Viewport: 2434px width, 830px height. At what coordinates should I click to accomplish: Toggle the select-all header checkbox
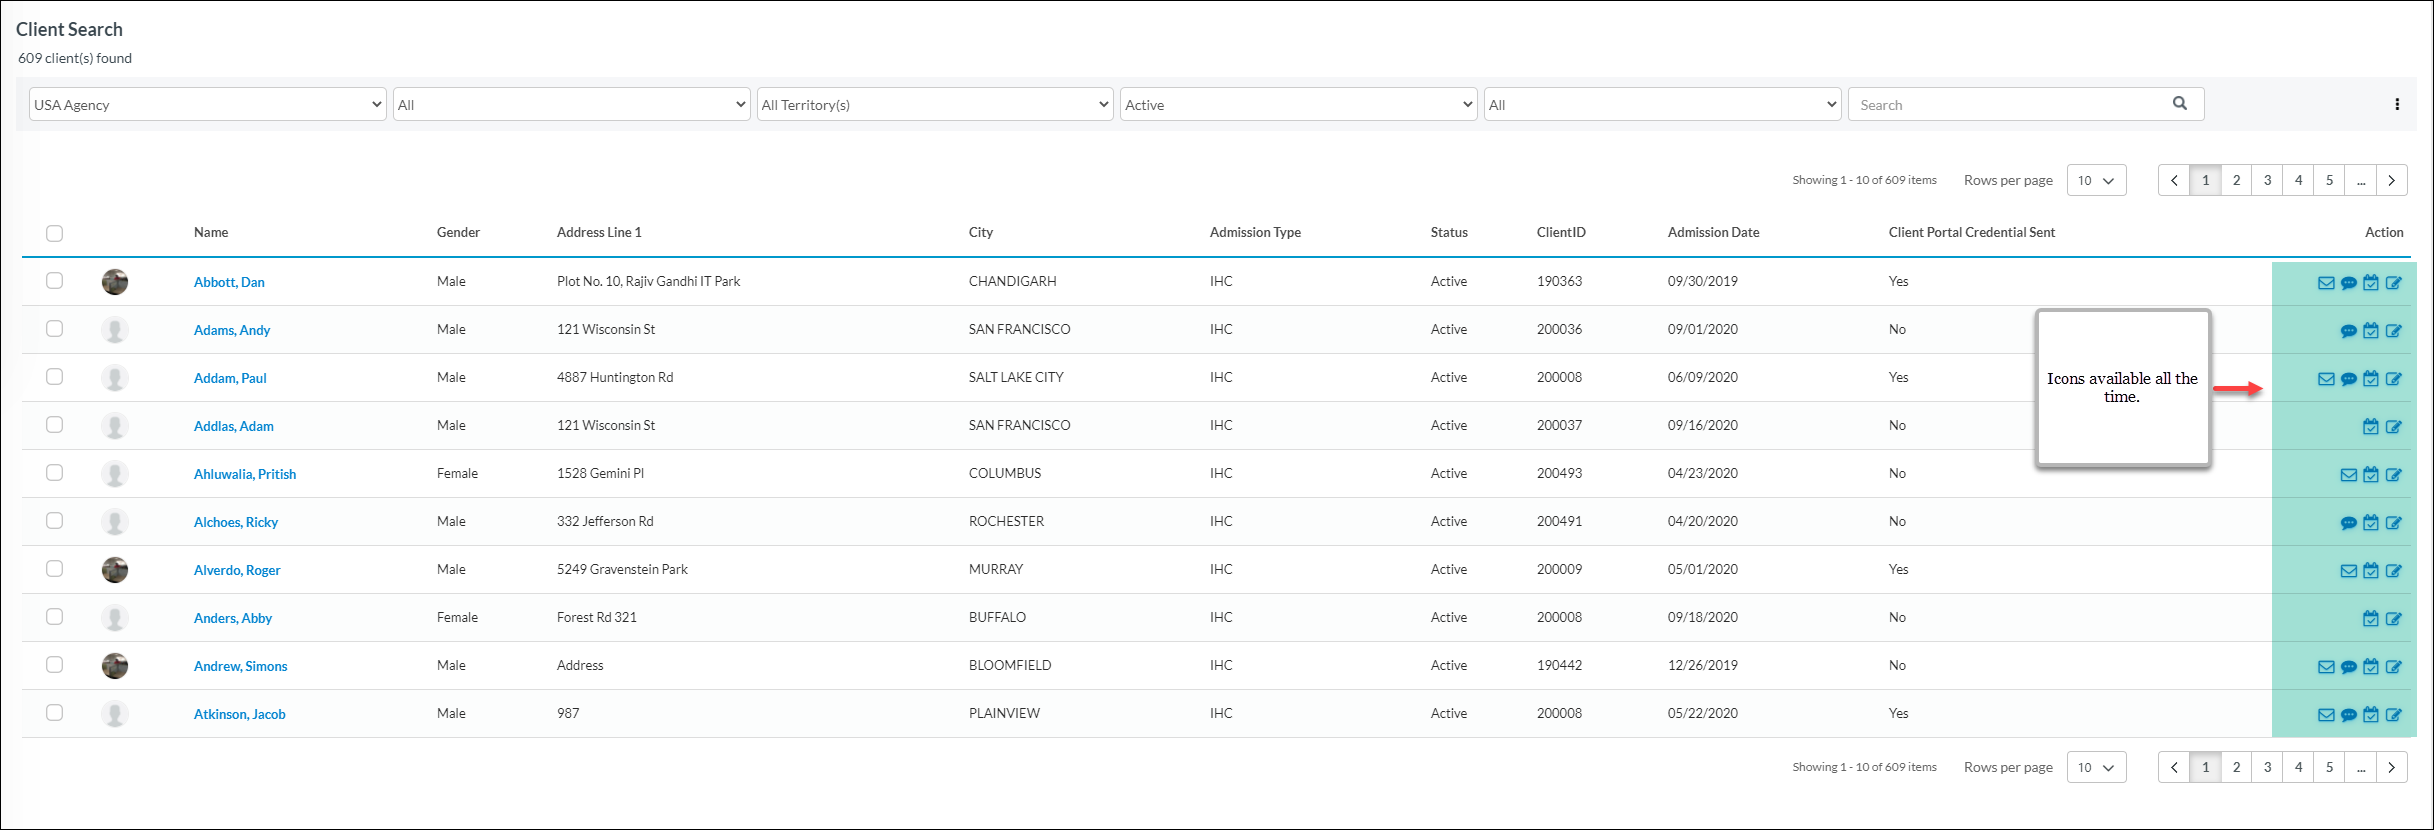pos(54,233)
